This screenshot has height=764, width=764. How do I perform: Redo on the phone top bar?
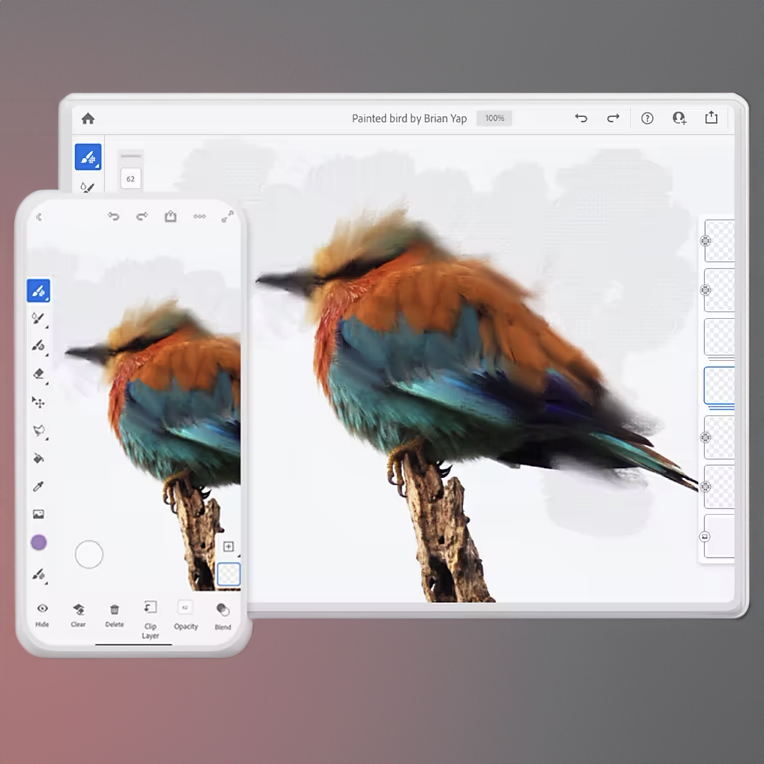[x=142, y=216]
